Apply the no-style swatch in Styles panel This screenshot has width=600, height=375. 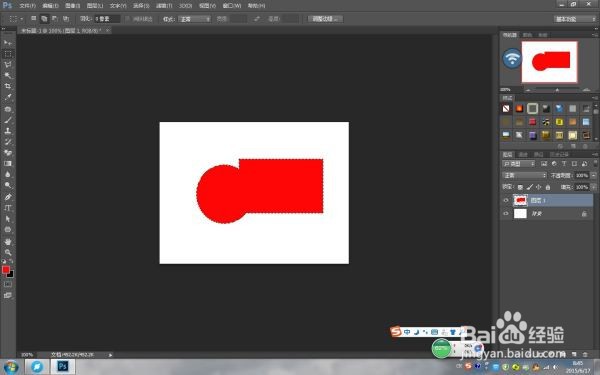[506, 109]
